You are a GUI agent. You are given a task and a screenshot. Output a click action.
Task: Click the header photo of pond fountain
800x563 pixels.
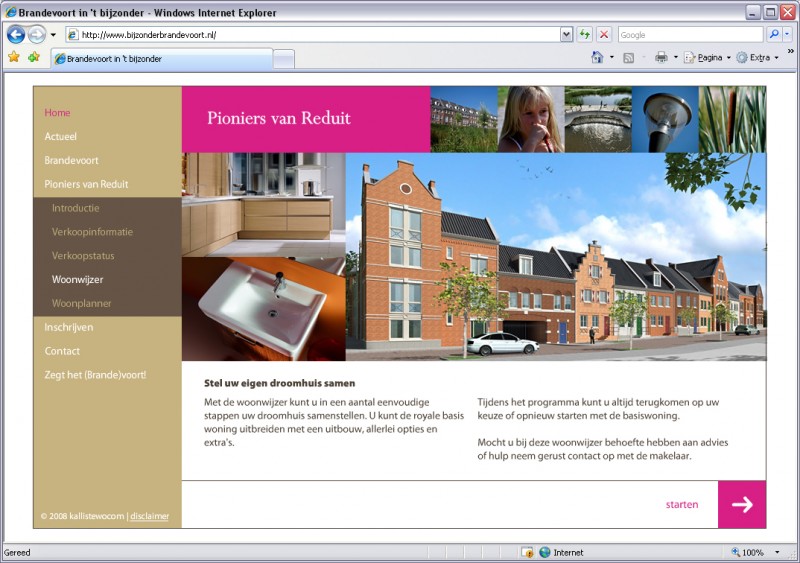click(x=598, y=119)
